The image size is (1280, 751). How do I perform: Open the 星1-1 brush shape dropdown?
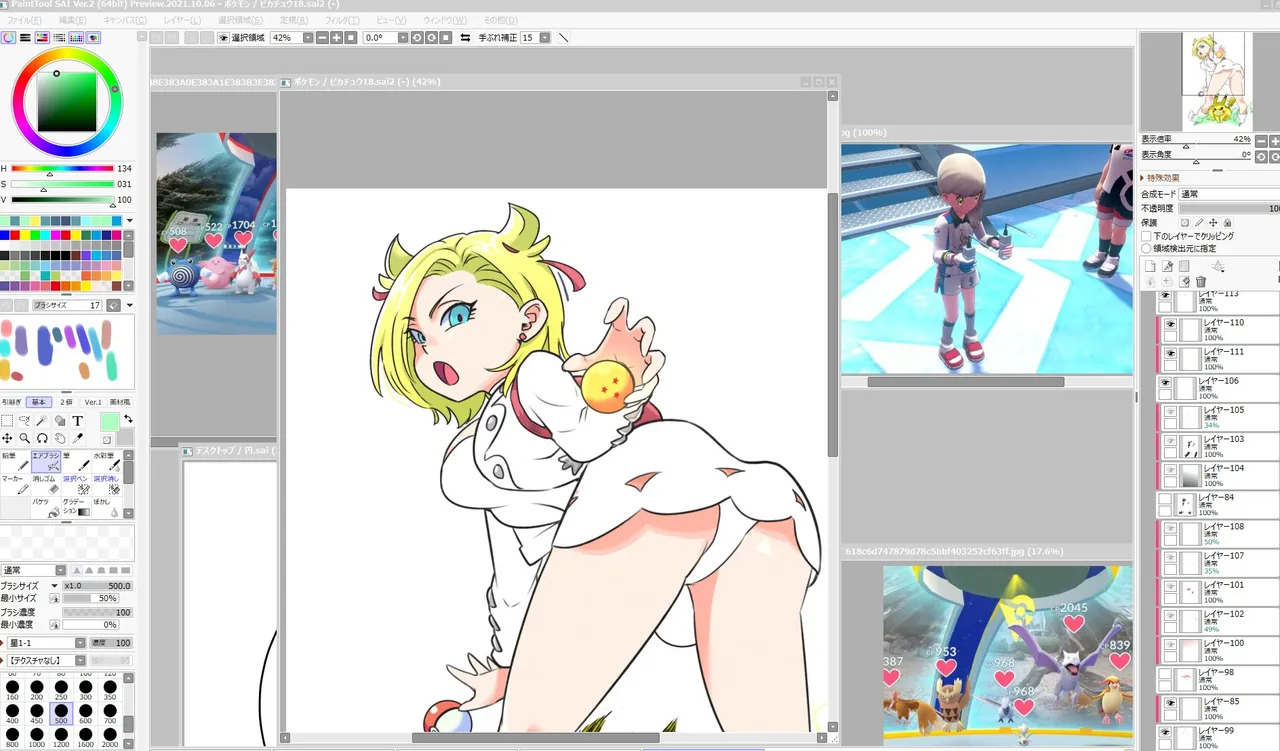coord(80,643)
